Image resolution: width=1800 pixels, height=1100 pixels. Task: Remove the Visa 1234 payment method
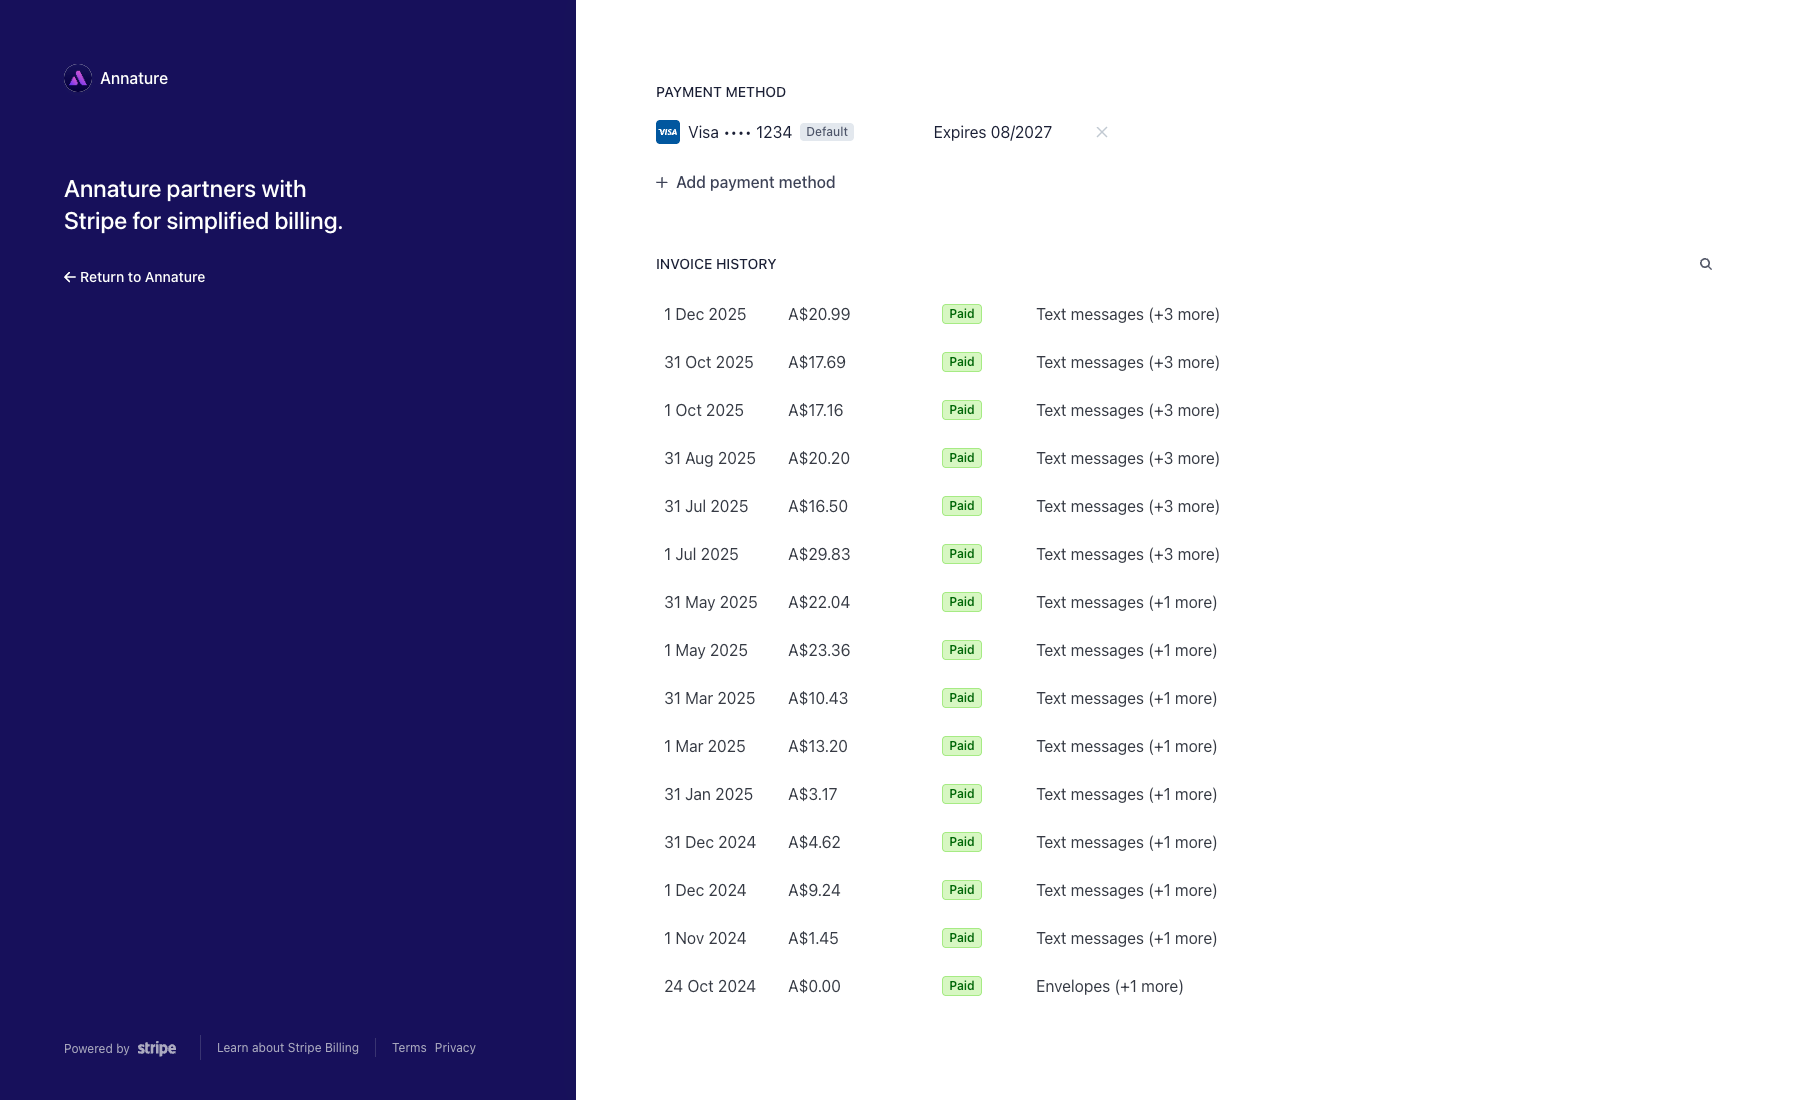click(x=1102, y=132)
